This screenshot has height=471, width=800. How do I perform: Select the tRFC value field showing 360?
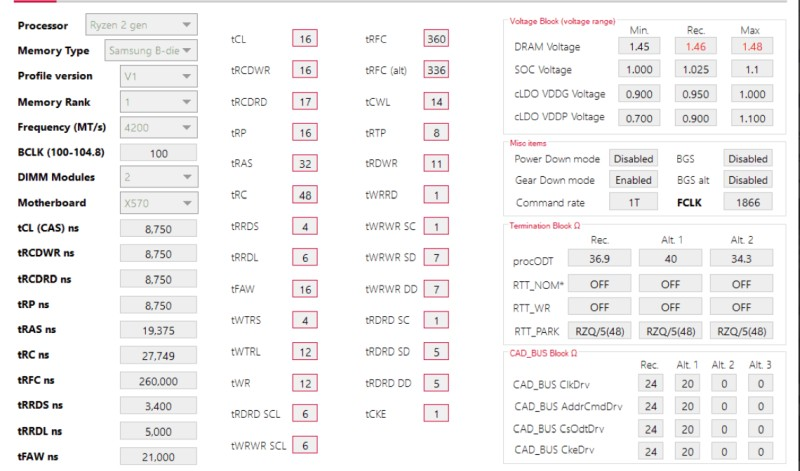click(436, 39)
